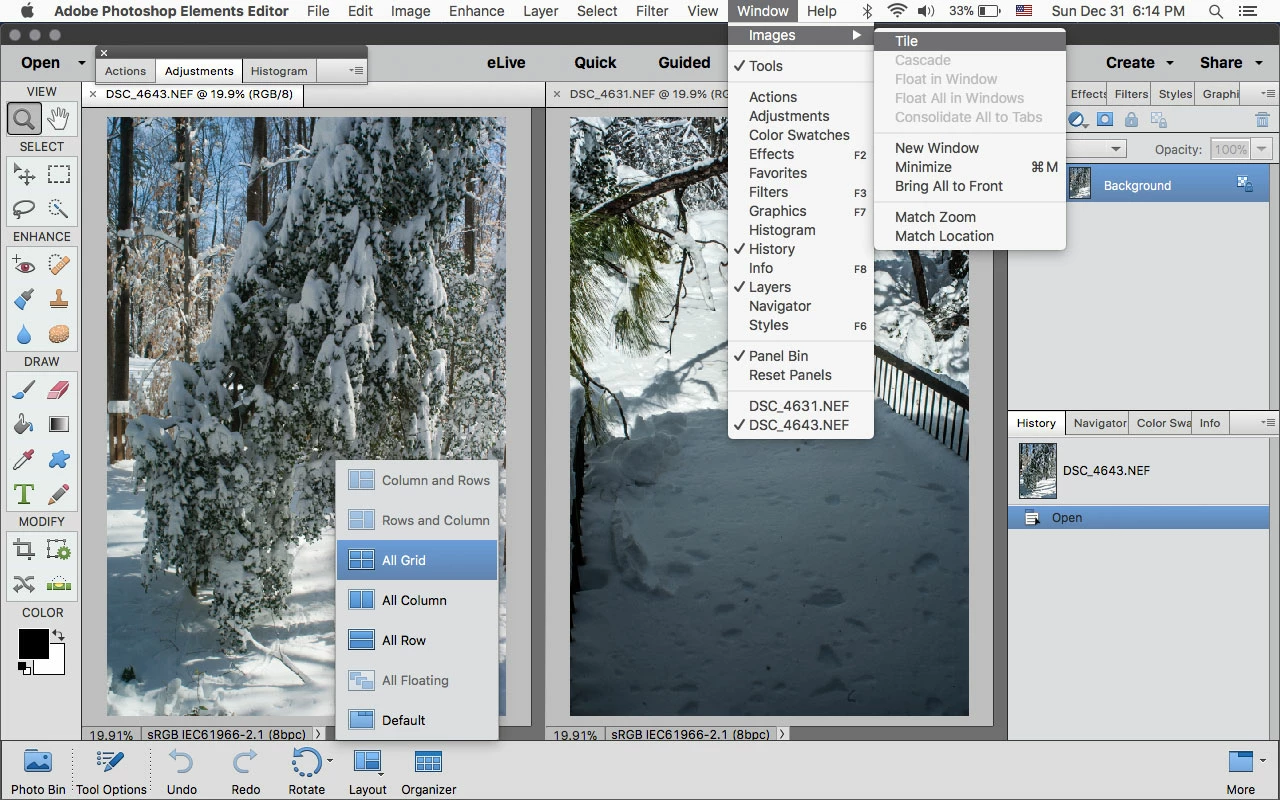Image resolution: width=1280 pixels, height=800 pixels.
Task: Select the Rectangular Marquee tool
Action: tap(59, 175)
